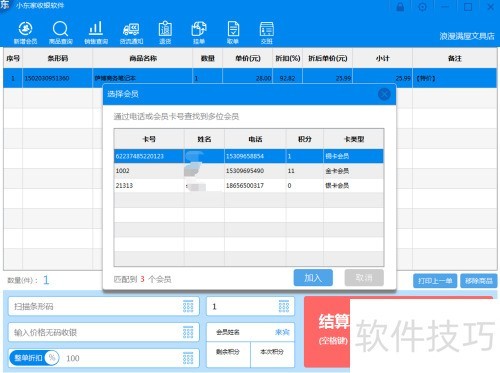Click the 小计 column header

point(382,58)
